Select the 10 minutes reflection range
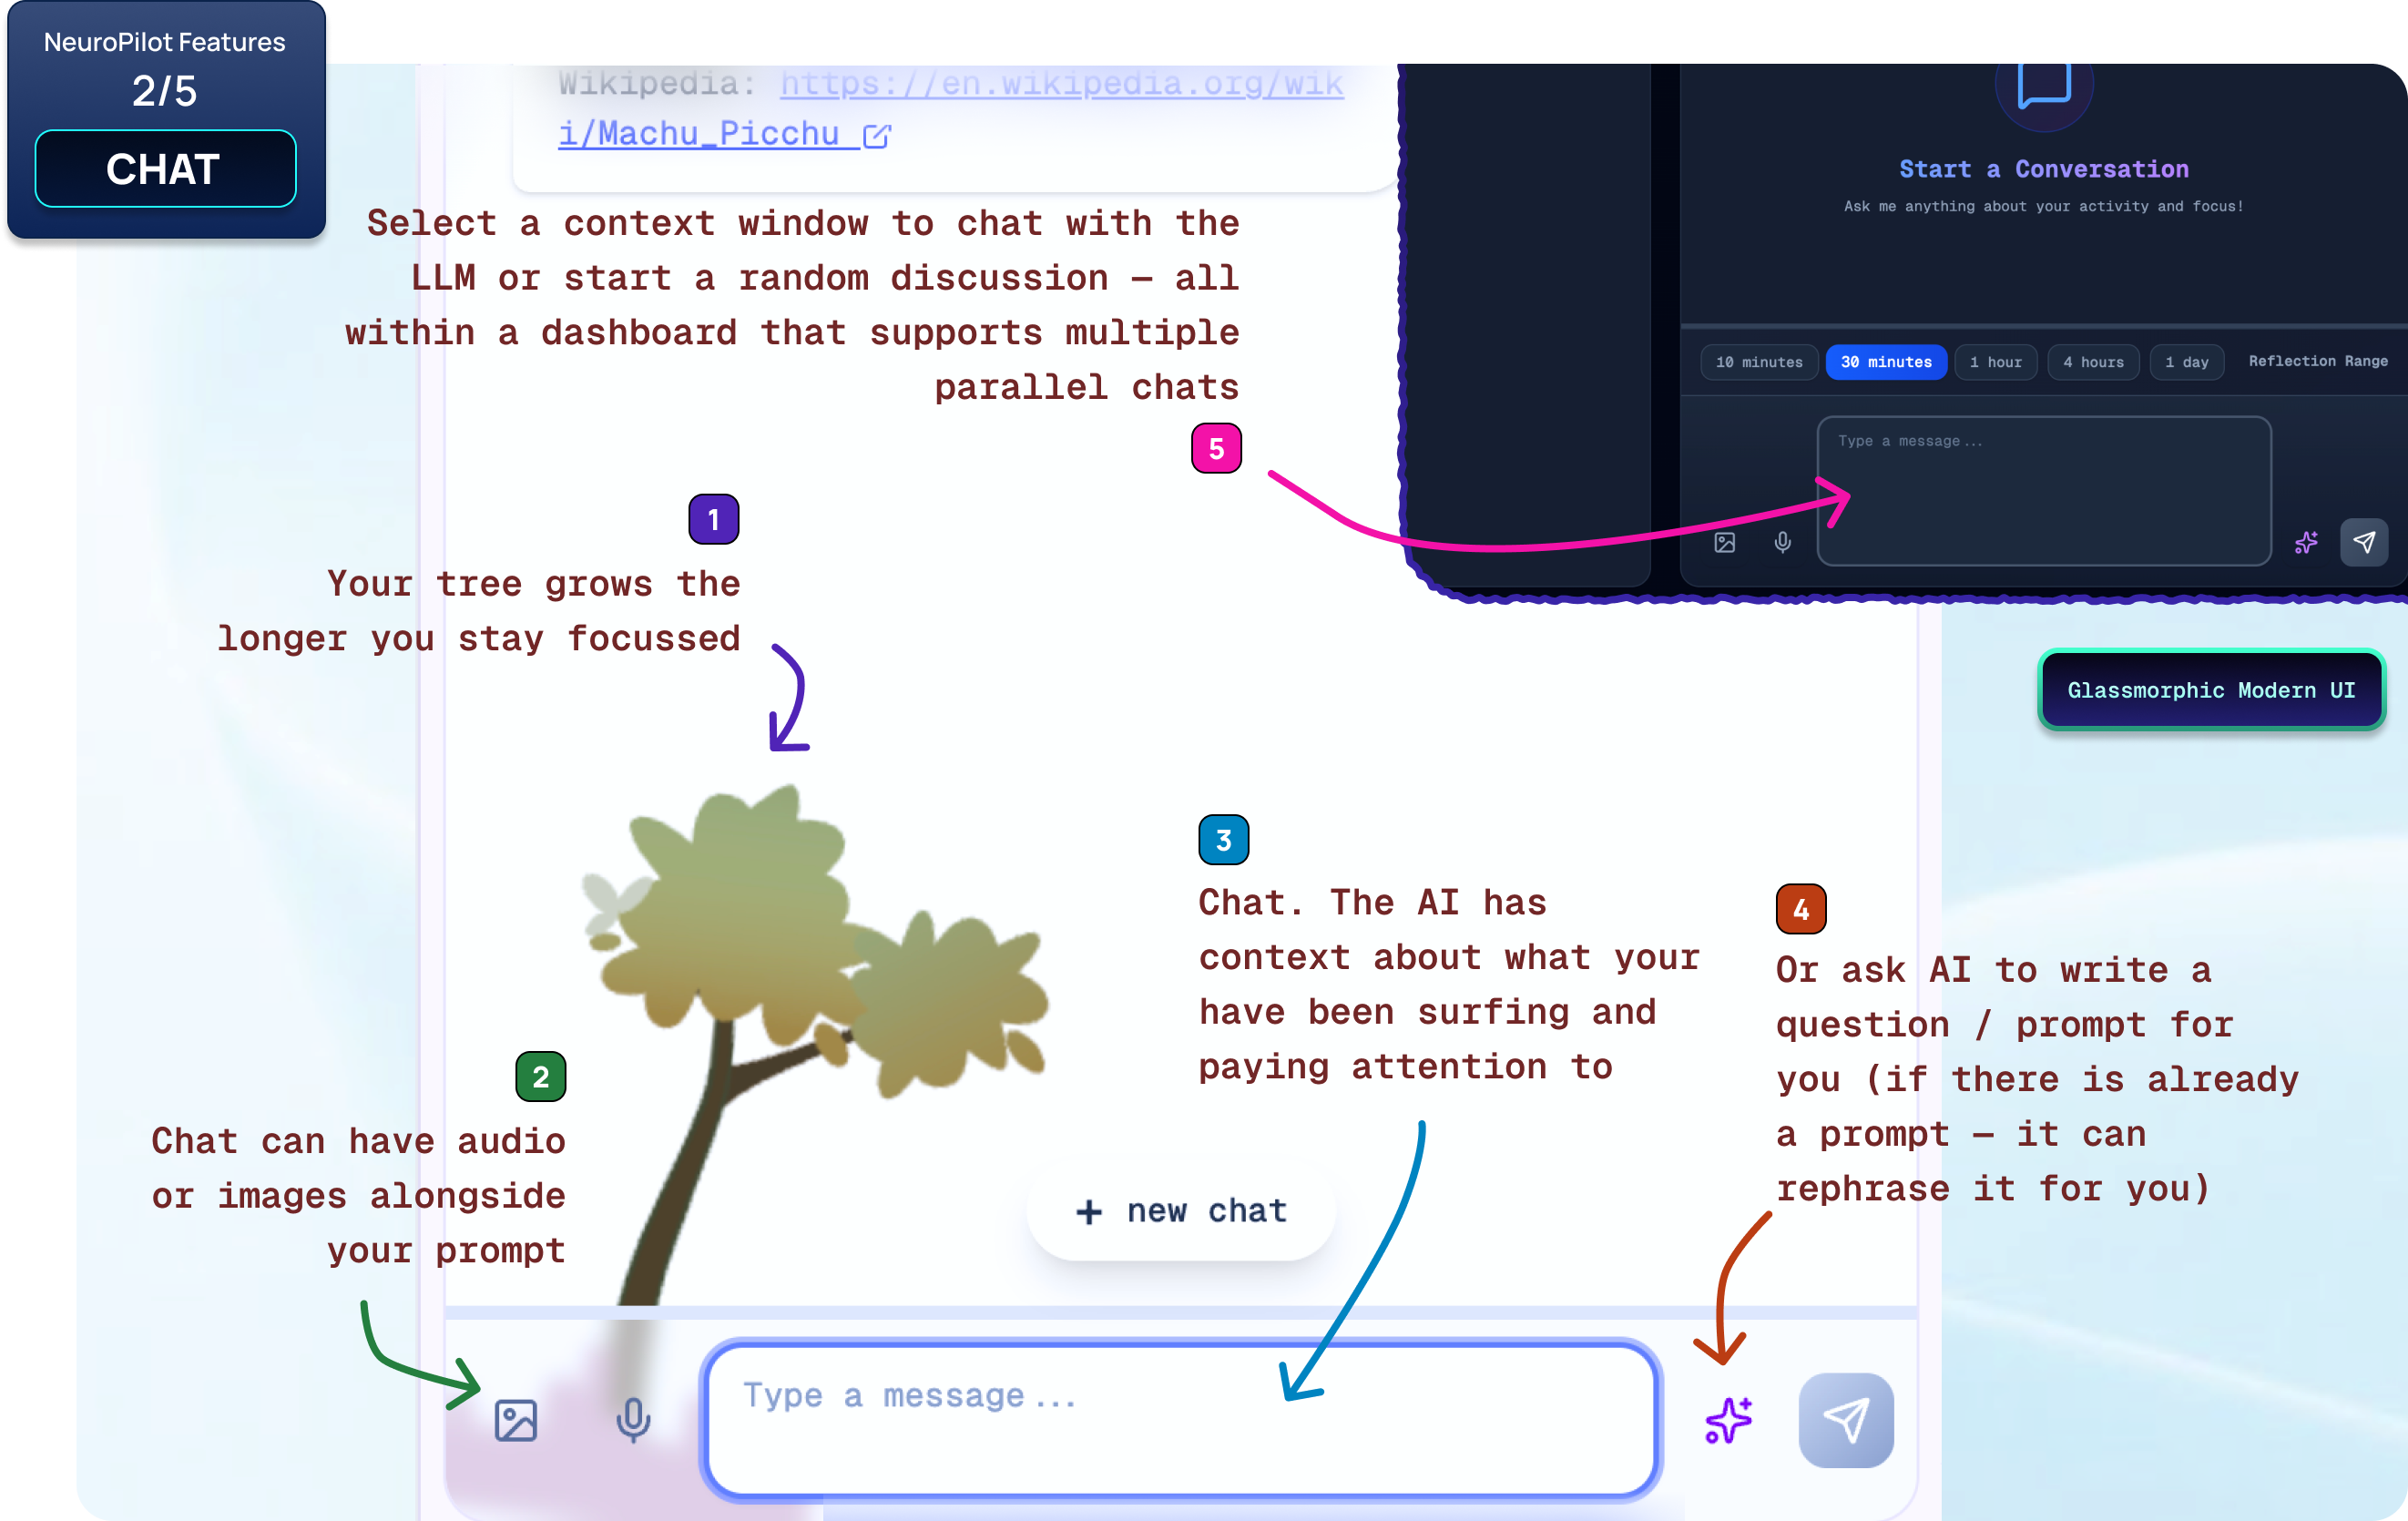The height and width of the screenshot is (1521, 2408). 1759,362
